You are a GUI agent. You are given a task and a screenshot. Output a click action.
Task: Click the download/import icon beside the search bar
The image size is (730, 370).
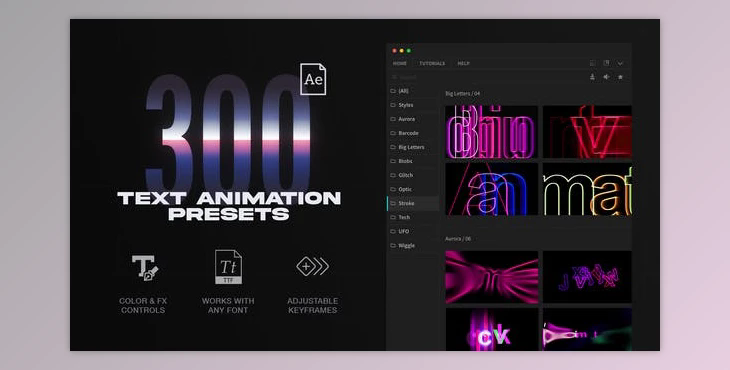click(x=592, y=77)
